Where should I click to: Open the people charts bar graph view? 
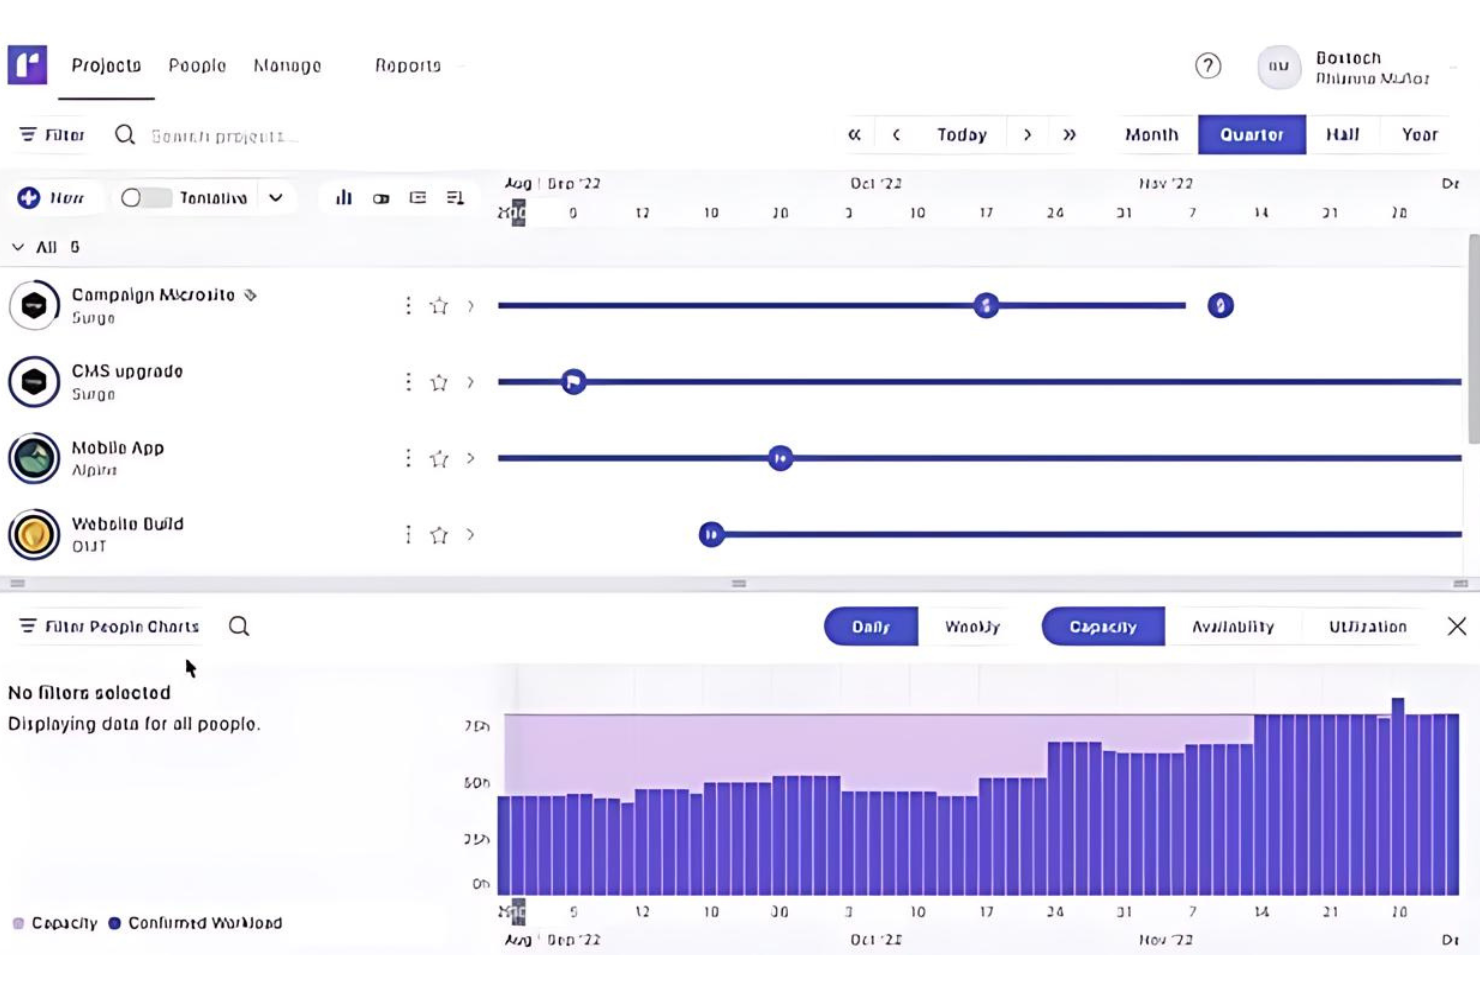coord(343,197)
